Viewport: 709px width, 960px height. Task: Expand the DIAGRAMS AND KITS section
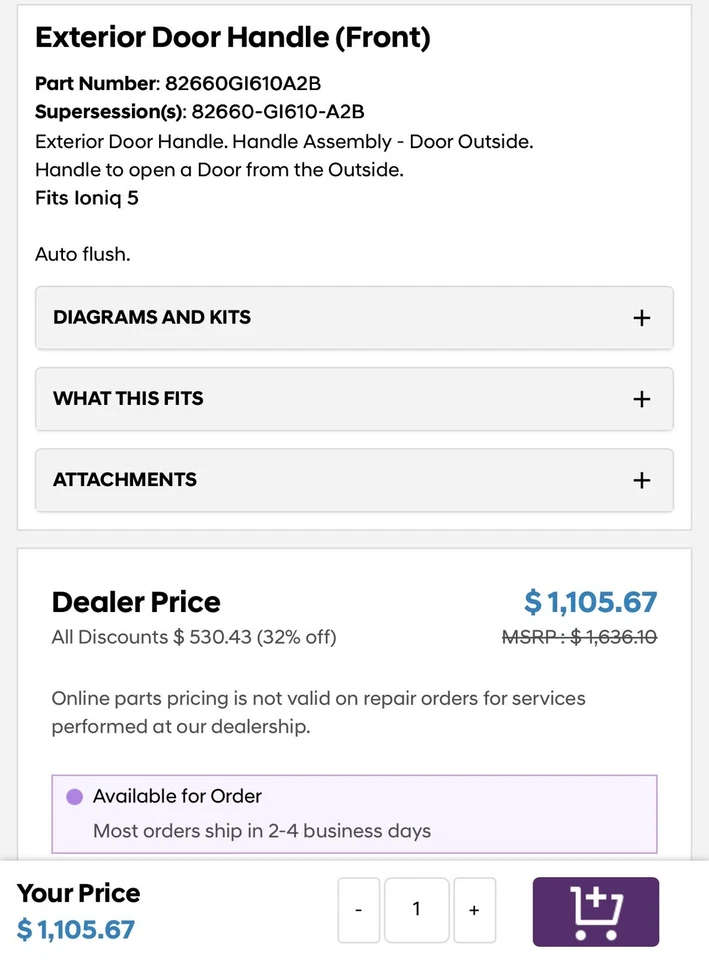(x=152, y=318)
